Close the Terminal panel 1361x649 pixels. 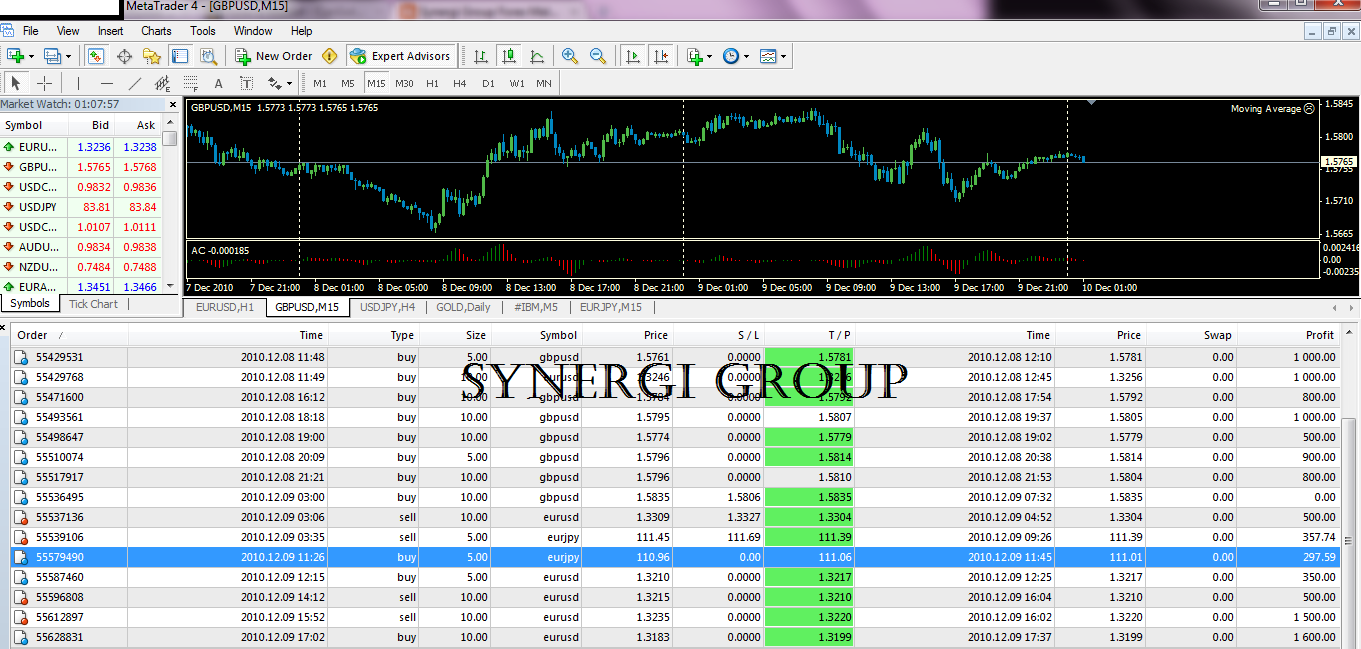[x=4, y=326]
